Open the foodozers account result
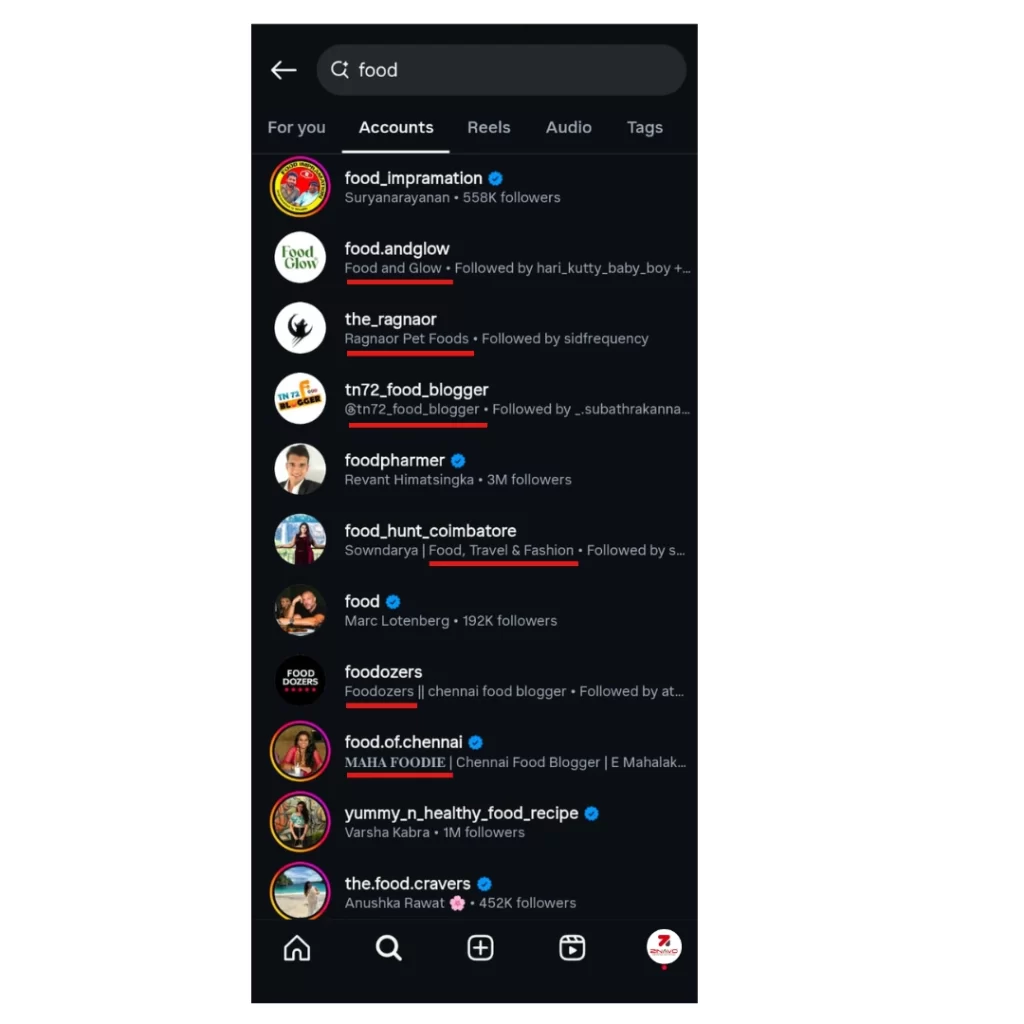This screenshot has width=1024, height=1024. coord(475,681)
